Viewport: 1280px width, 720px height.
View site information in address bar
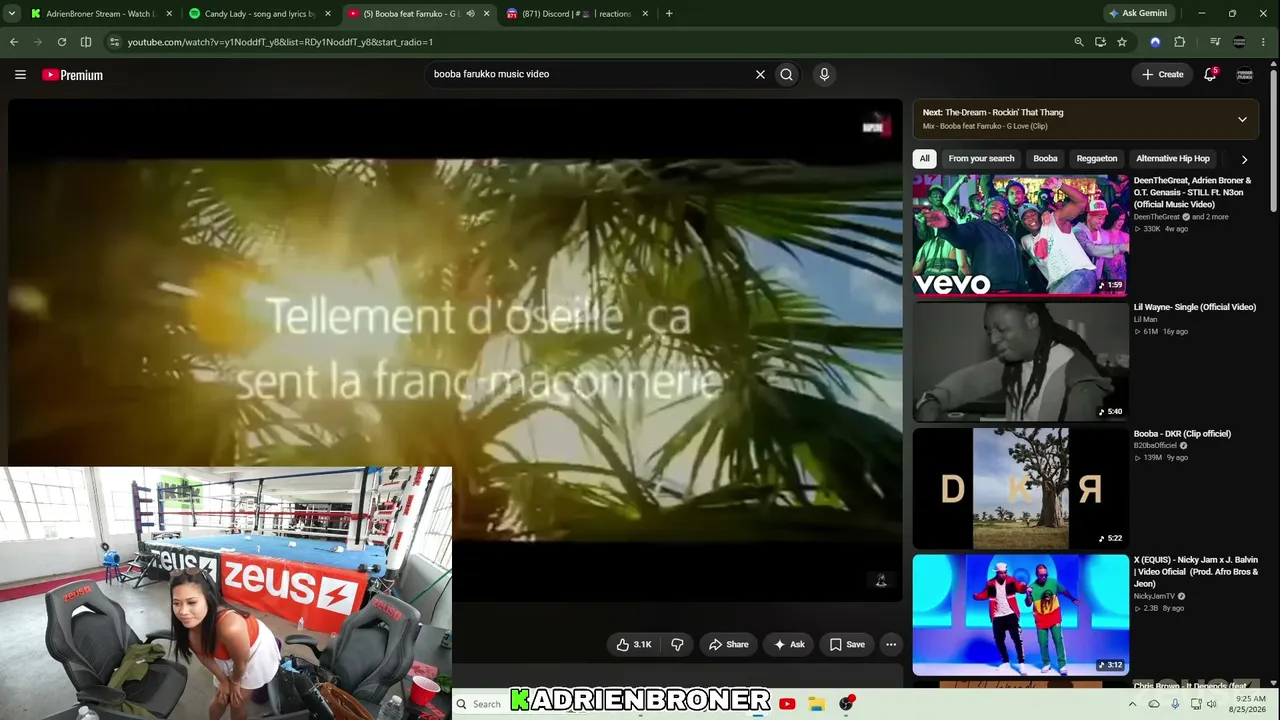(x=114, y=42)
